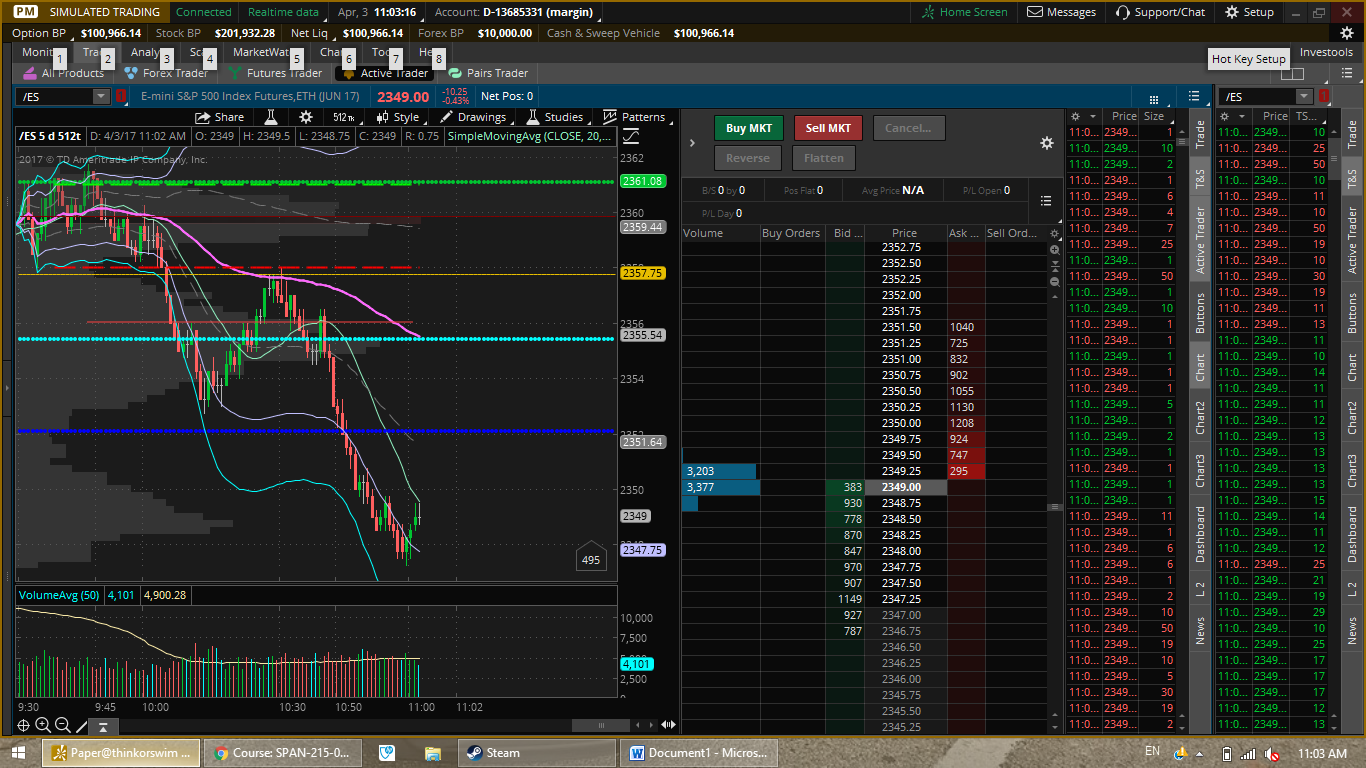The height and width of the screenshot is (768, 1366).
Task: Click the Steam taskbar button
Action: [x=537, y=753]
